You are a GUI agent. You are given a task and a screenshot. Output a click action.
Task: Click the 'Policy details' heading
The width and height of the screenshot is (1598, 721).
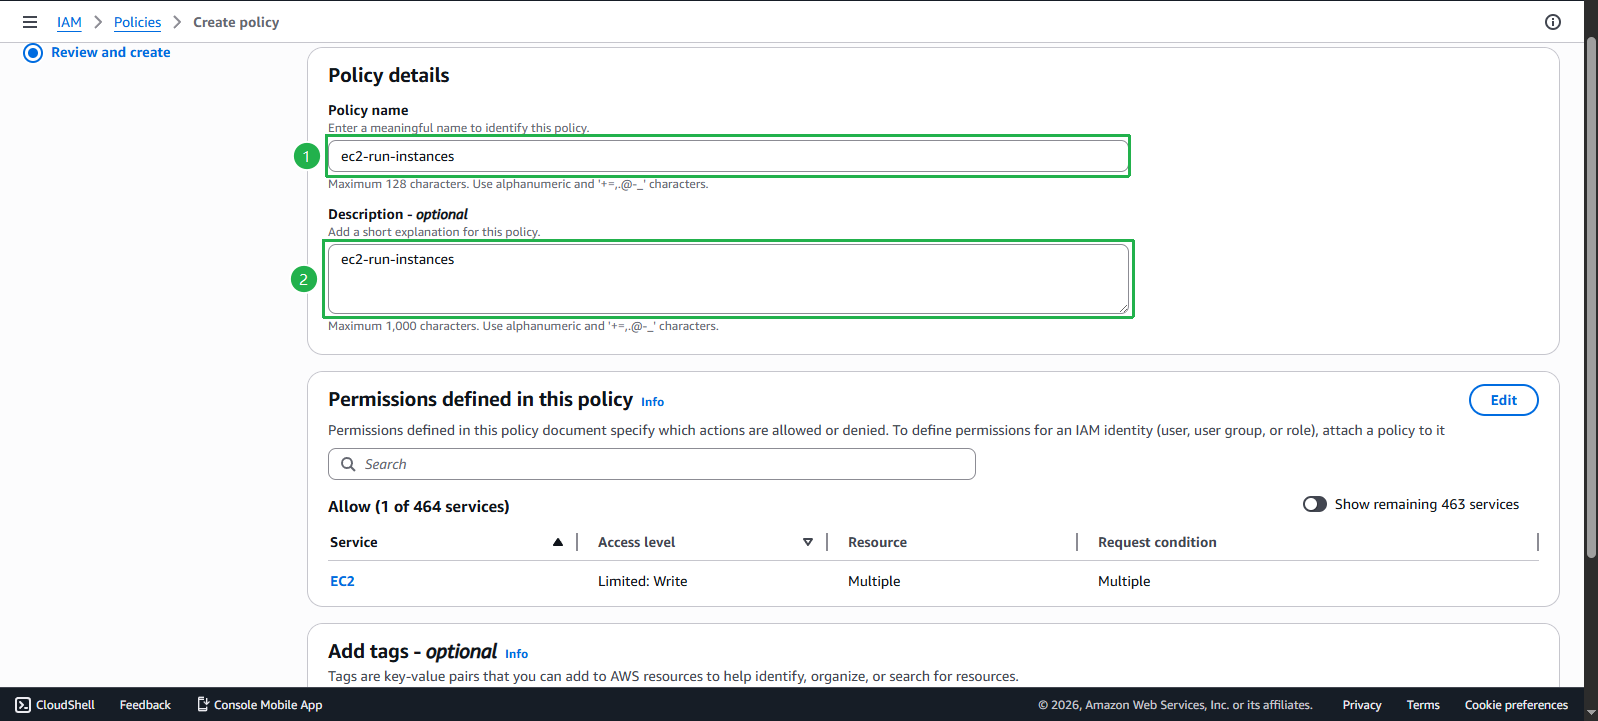(x=389, y=75)
